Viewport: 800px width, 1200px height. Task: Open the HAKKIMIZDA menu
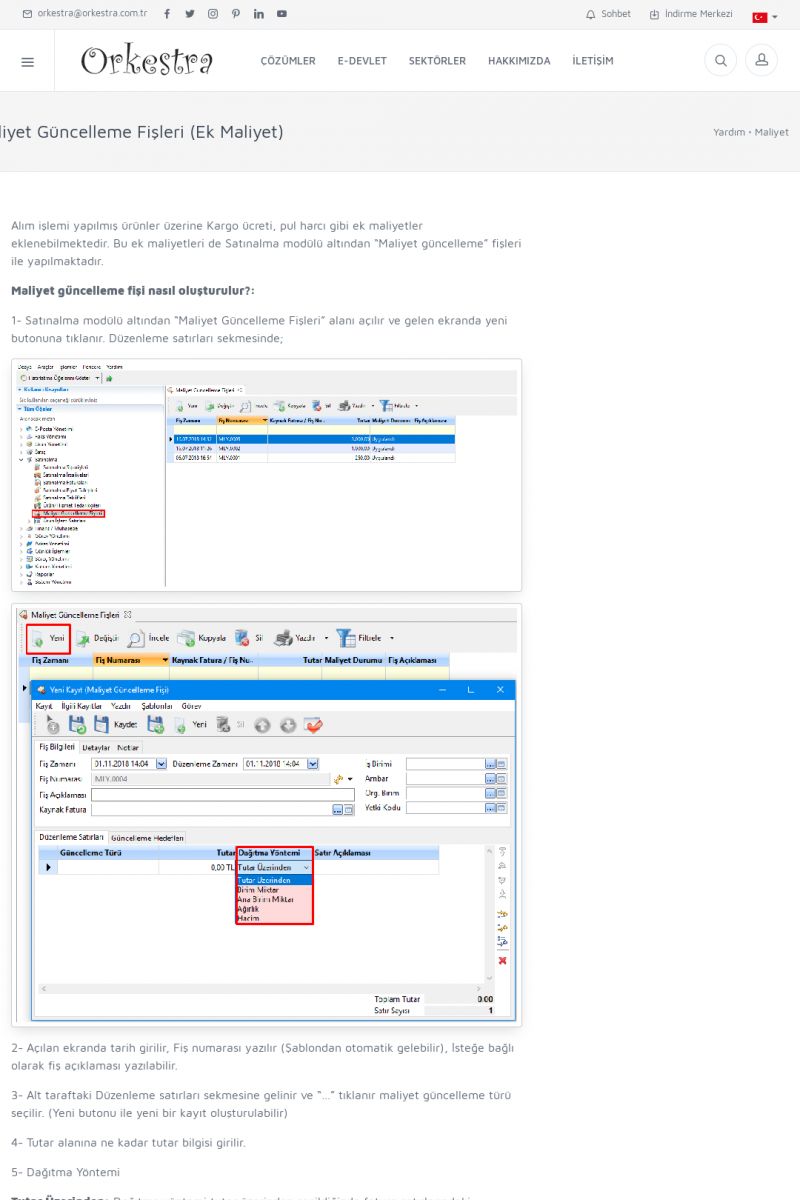519,61
